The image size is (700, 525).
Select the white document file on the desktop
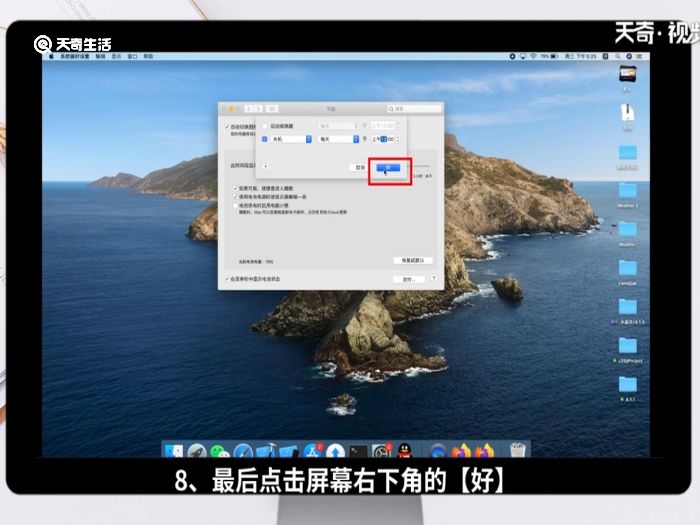tap(628, 112)
